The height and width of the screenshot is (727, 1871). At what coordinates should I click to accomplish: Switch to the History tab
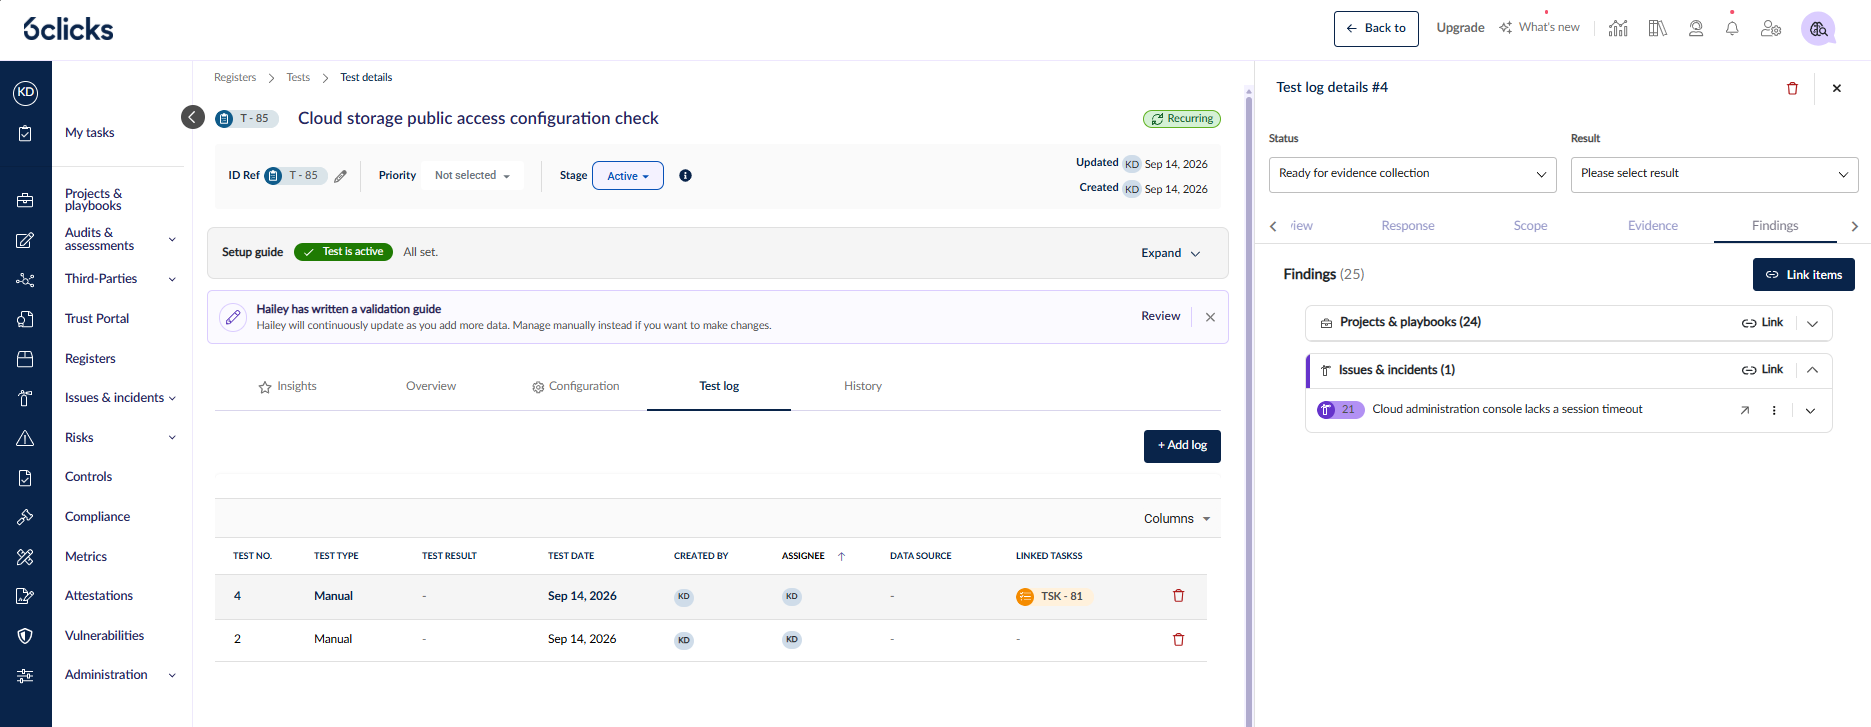[863, 386]
